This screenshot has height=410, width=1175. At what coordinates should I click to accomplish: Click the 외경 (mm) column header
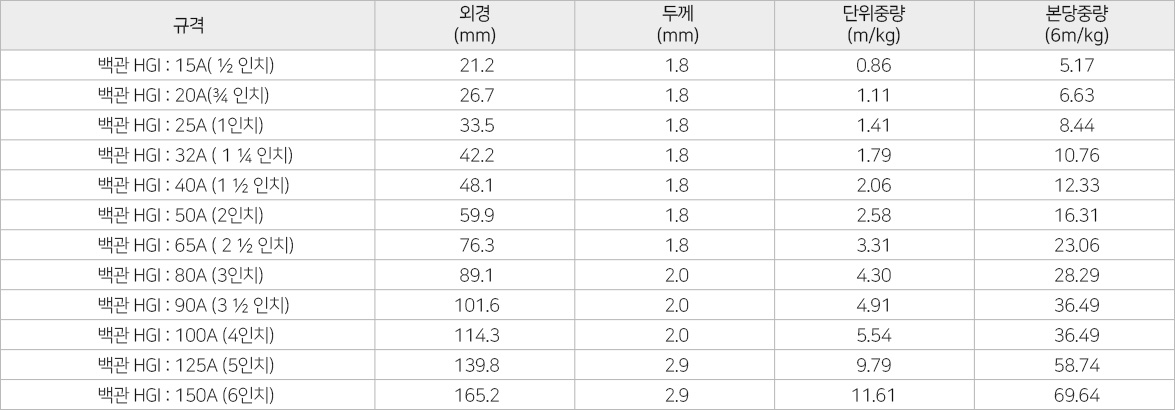point(475,25)
